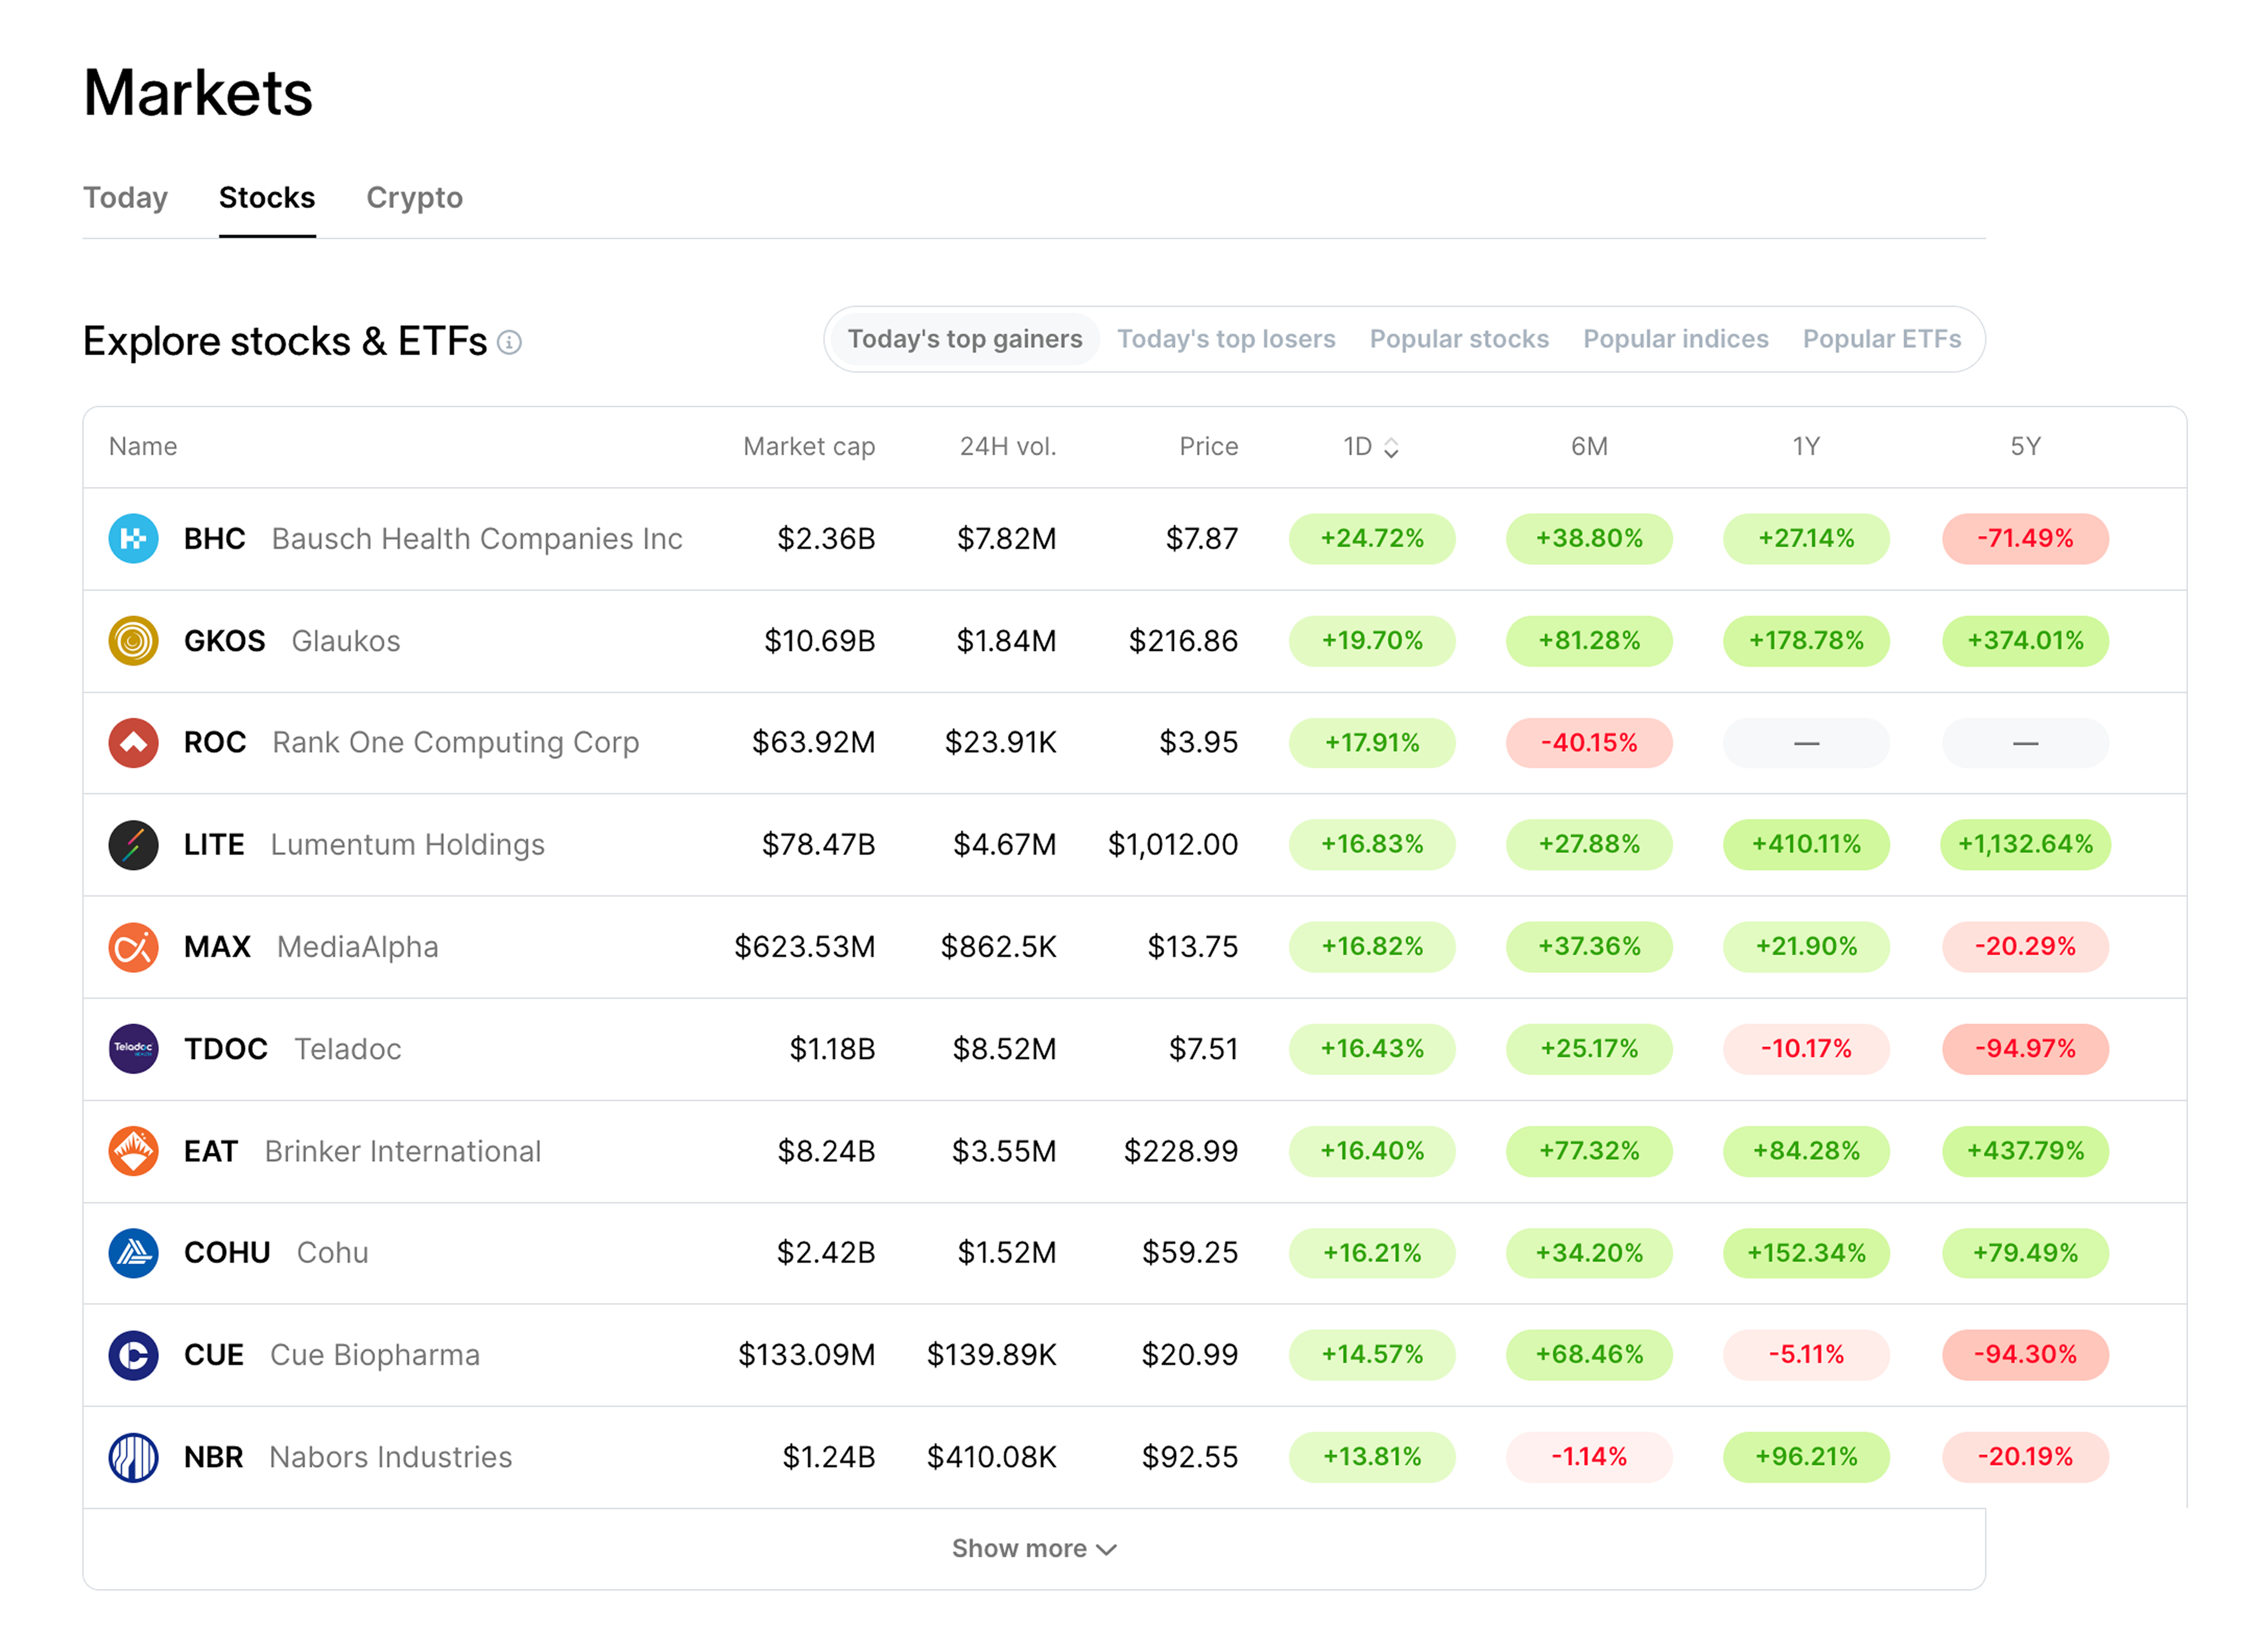Click the Nabors NBR logo icon
Viewport: 2266px width, 1652px height.
tap(133, 1457)
